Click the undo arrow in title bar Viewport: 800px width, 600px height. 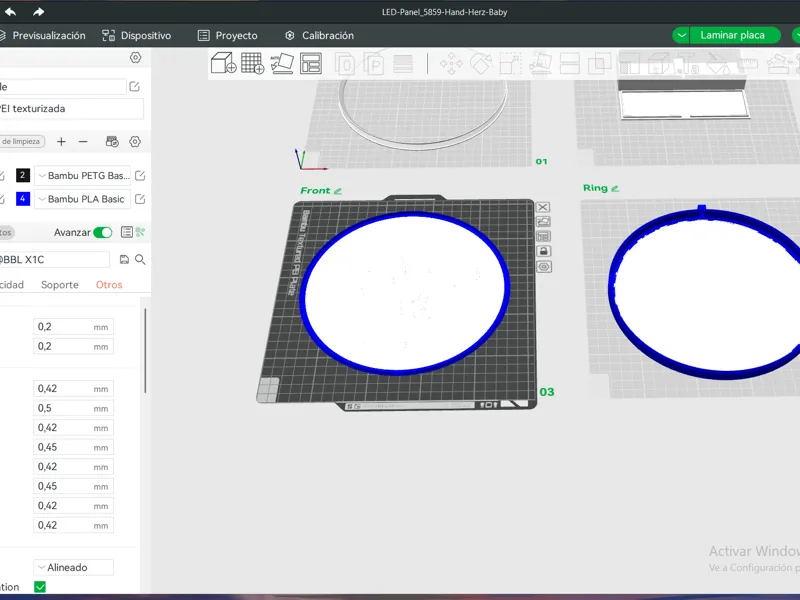(x=10, y=12)
